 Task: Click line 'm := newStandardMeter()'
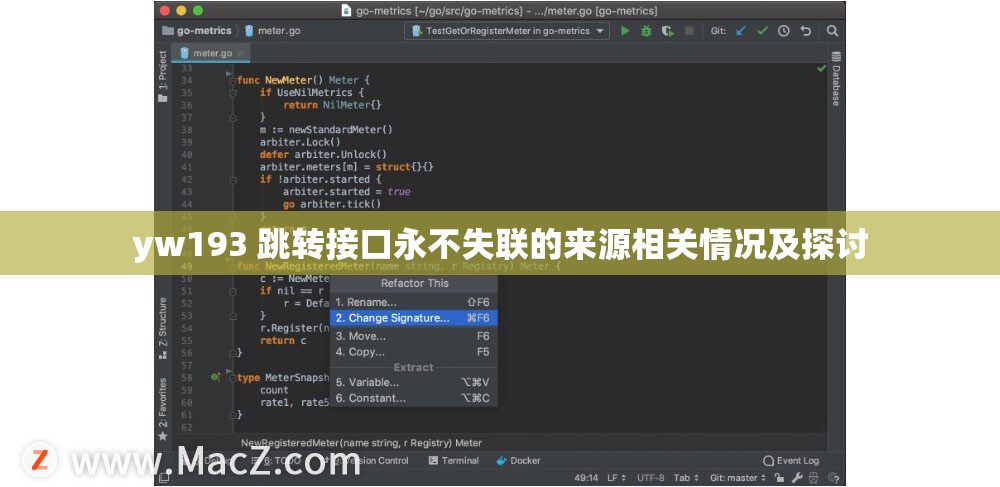coord(326,129)
